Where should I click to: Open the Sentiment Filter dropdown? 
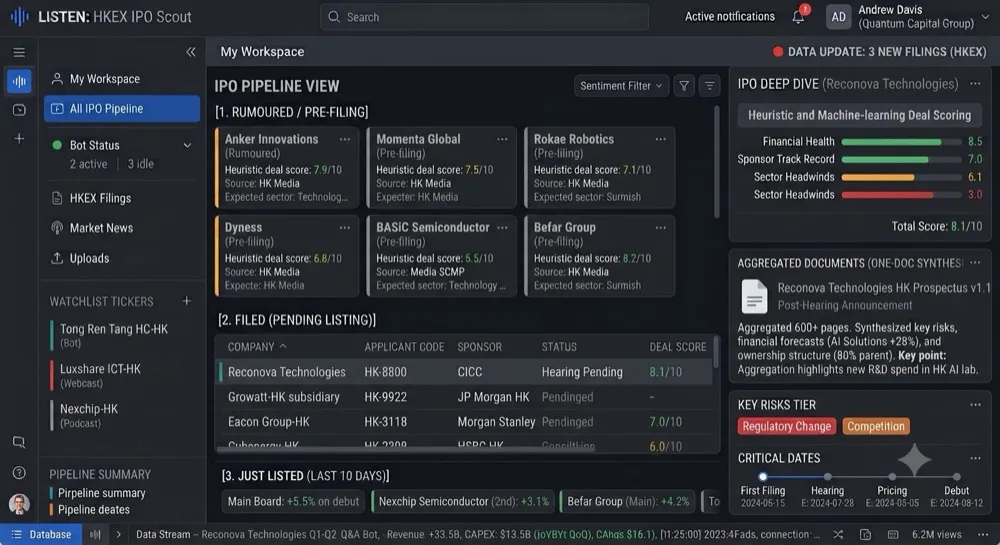tap(621, 85)
